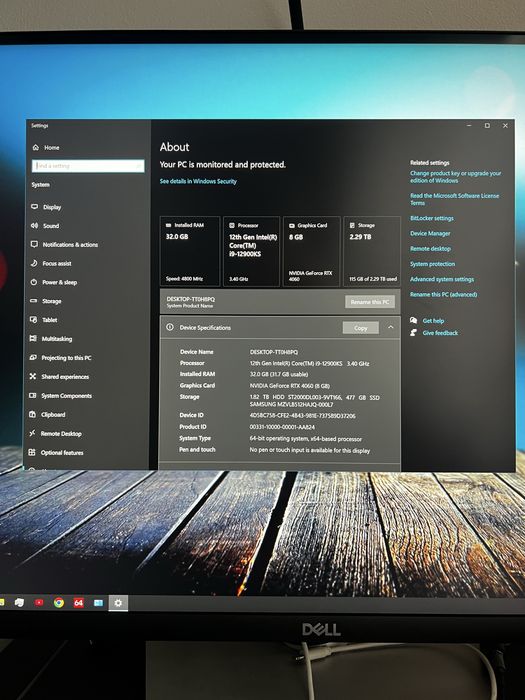The height and width of the screenshot is (700, 525).
Task: Click the Notifications & actions icon
Action: (x=34, y=244)
